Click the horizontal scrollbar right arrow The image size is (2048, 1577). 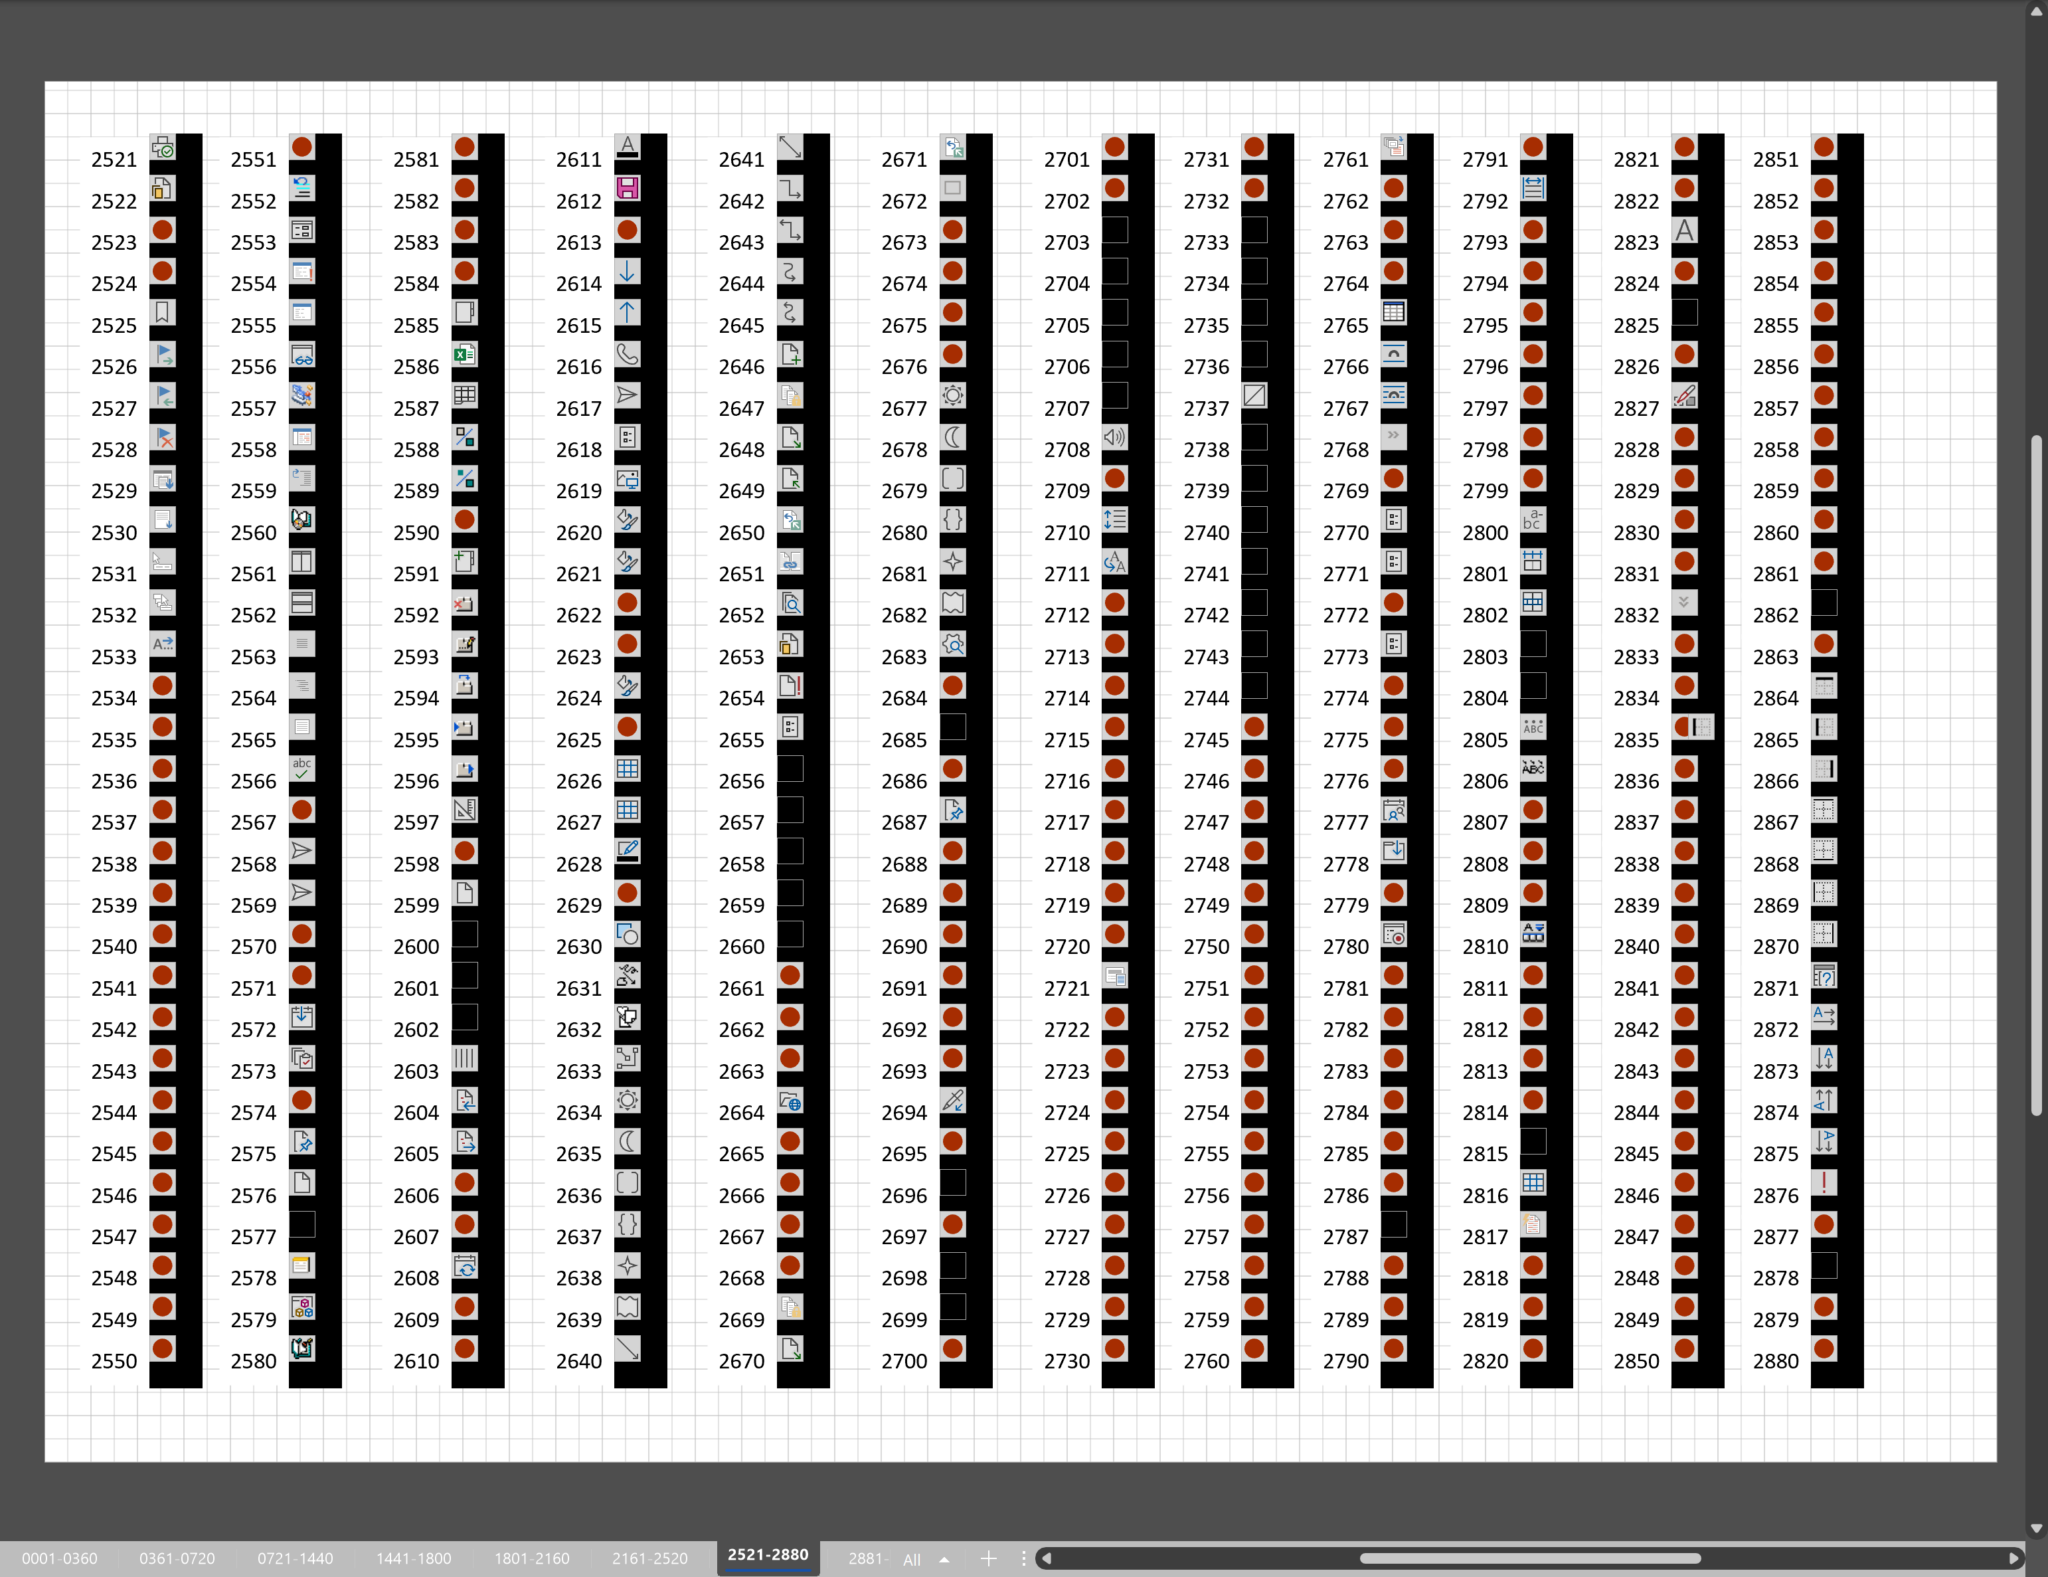tap(2014, 1558)
